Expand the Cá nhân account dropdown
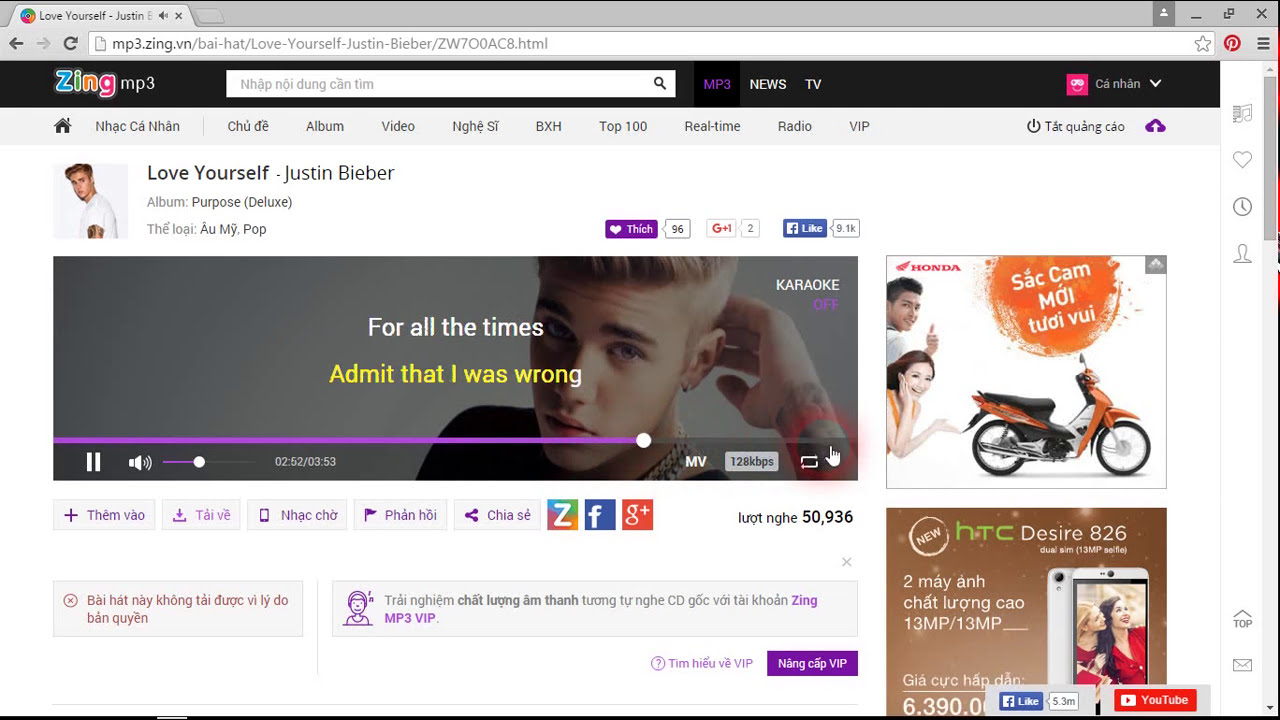 click(x=1114, y=84)
